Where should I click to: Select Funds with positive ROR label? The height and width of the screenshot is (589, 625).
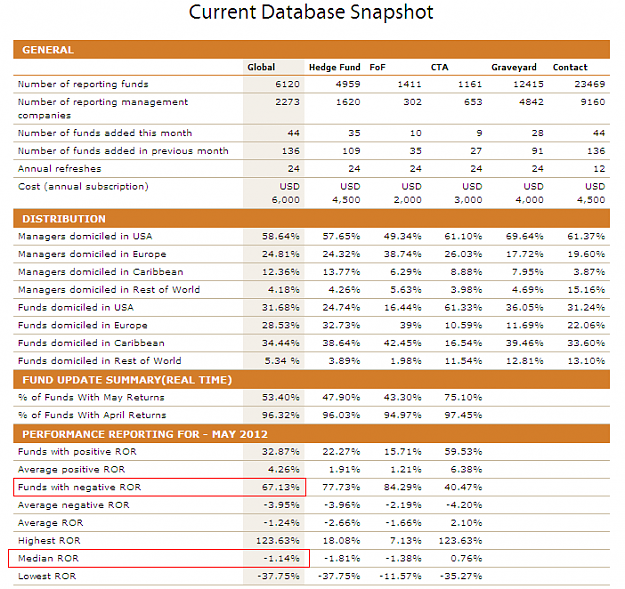77,452
